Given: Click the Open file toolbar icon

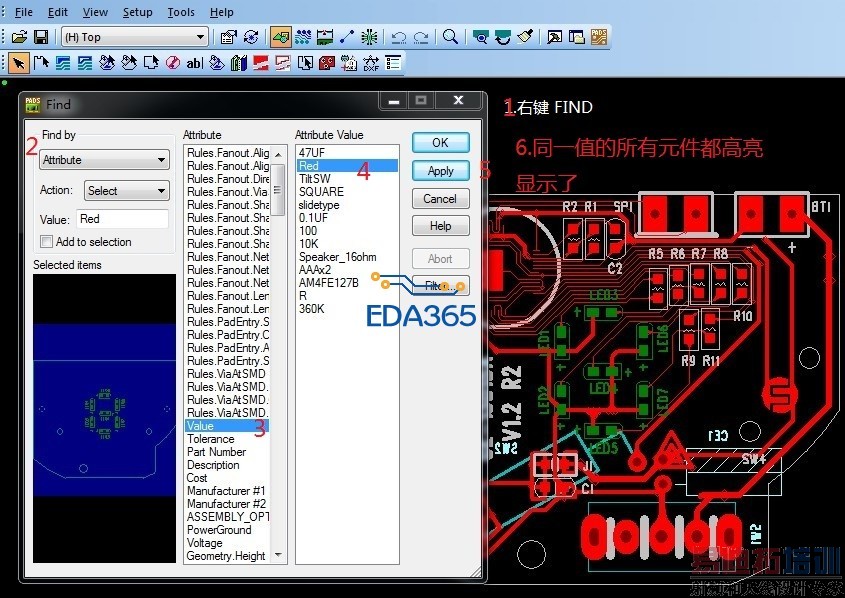Looking at the screenshot, I should click(x=19, y=37).
